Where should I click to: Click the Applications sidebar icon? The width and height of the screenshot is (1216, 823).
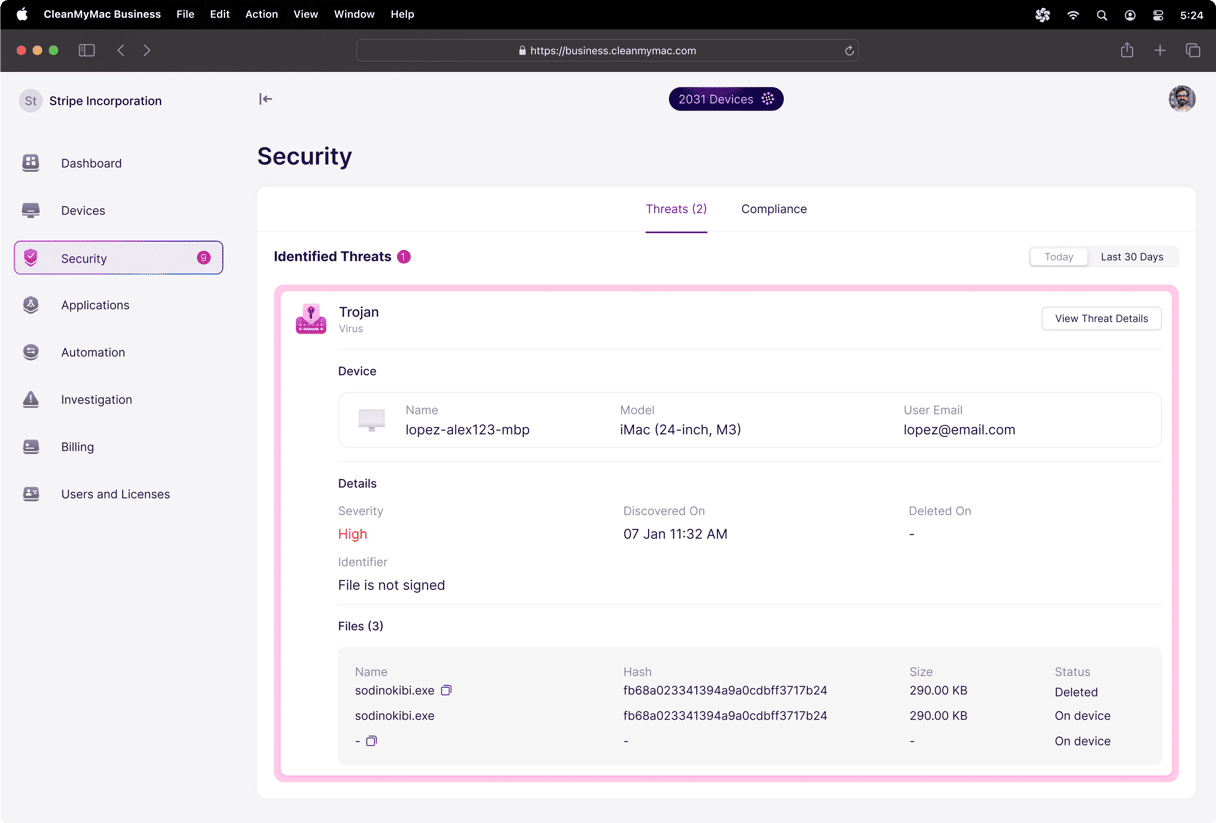(x=31, y=305)
